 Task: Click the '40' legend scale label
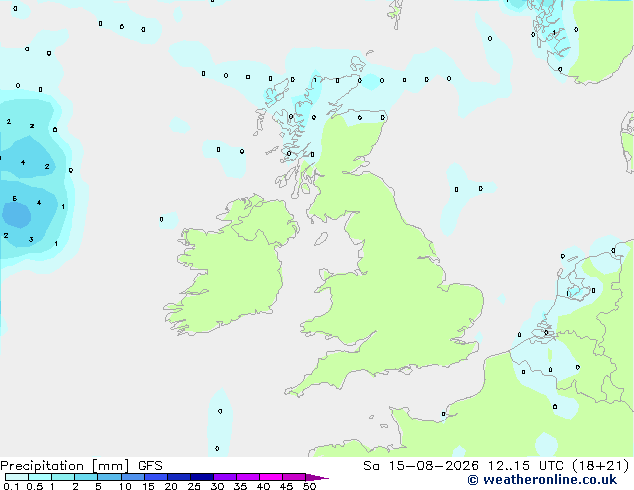(263, 486)
